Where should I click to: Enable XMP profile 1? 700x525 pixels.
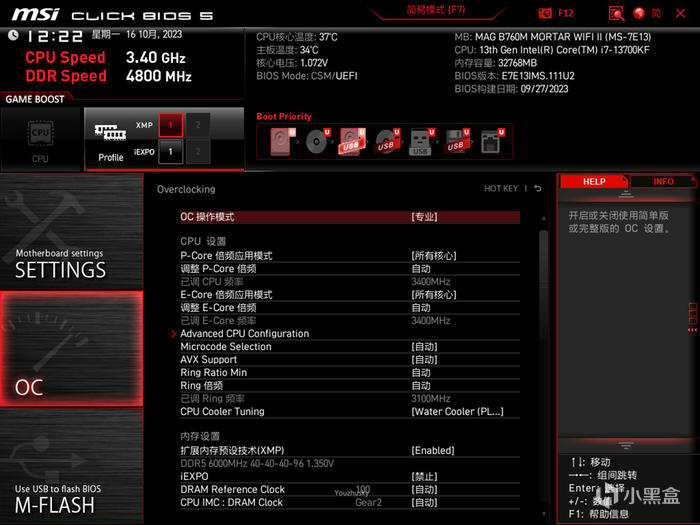pos(171,125)
